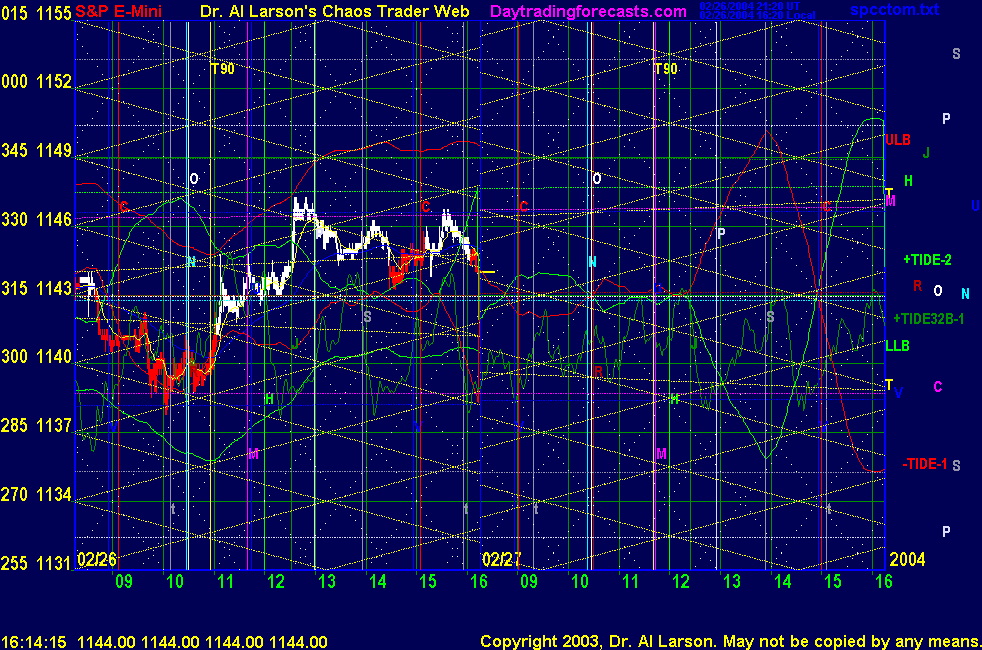982x650 pixels.
Task: Click the white O letter beside cyan N
Action: click(x=938, y=291)
